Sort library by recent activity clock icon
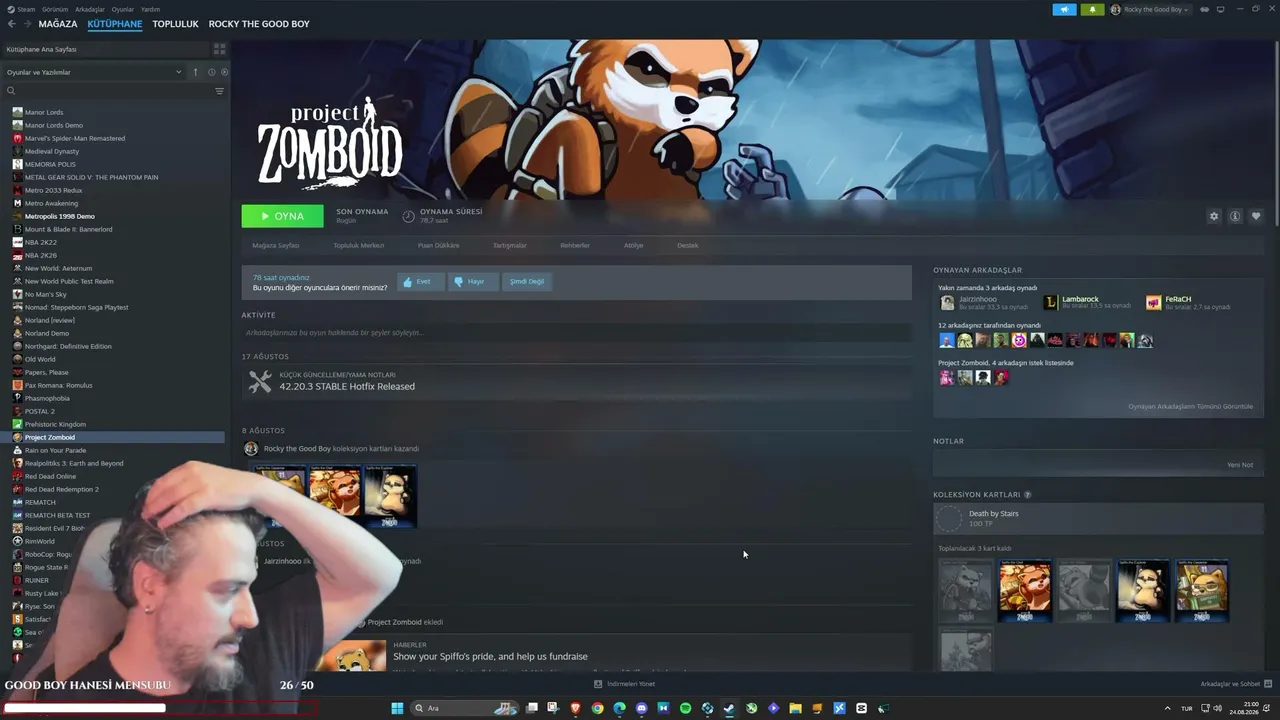Image resolution: width=1280 pixels, height=720 pixels. (x=211, y=72)
